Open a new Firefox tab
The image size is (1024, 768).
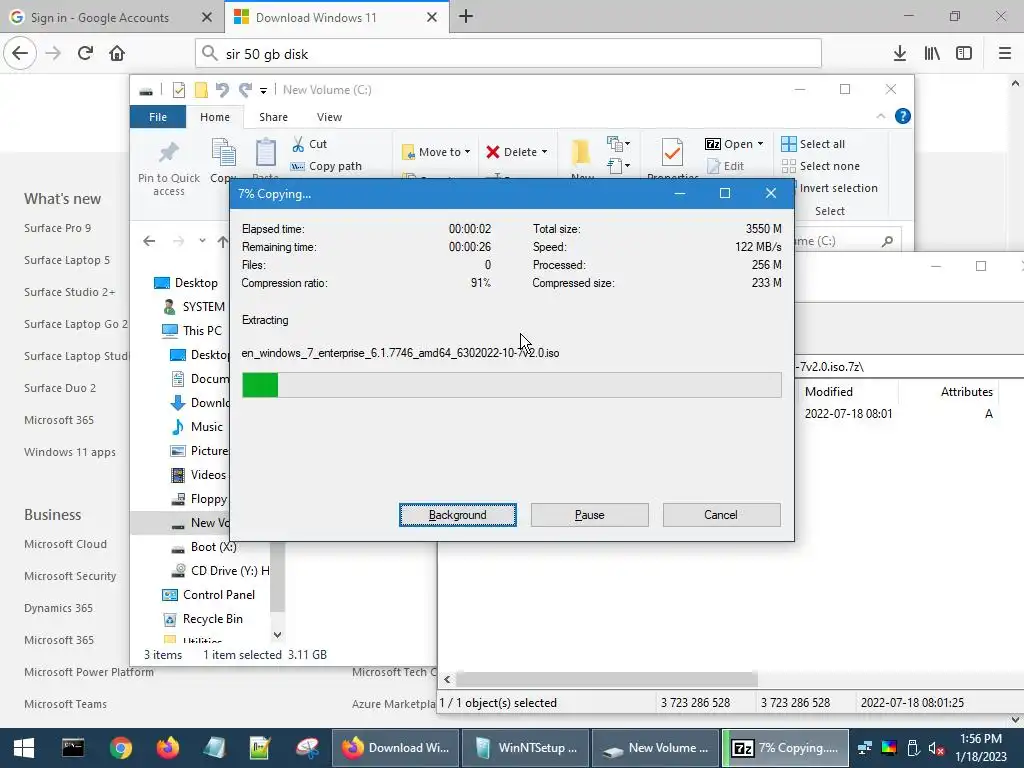coord(466,17)
